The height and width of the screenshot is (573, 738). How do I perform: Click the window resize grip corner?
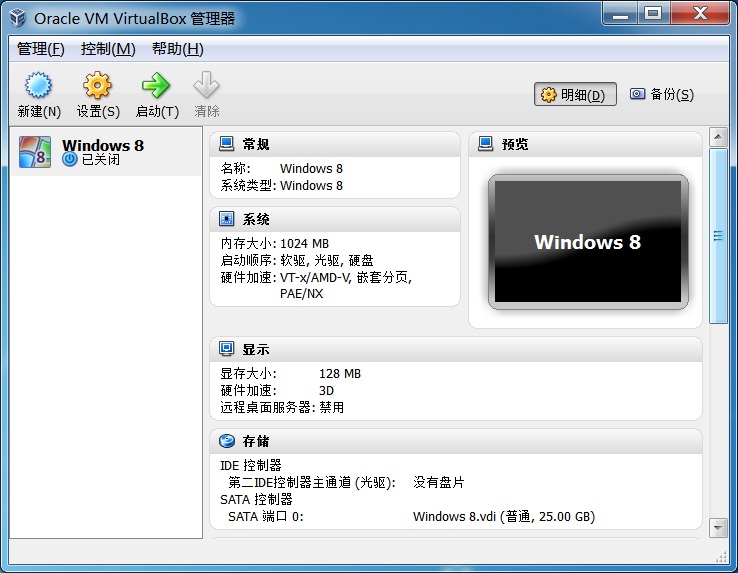[x=721, y=557]
